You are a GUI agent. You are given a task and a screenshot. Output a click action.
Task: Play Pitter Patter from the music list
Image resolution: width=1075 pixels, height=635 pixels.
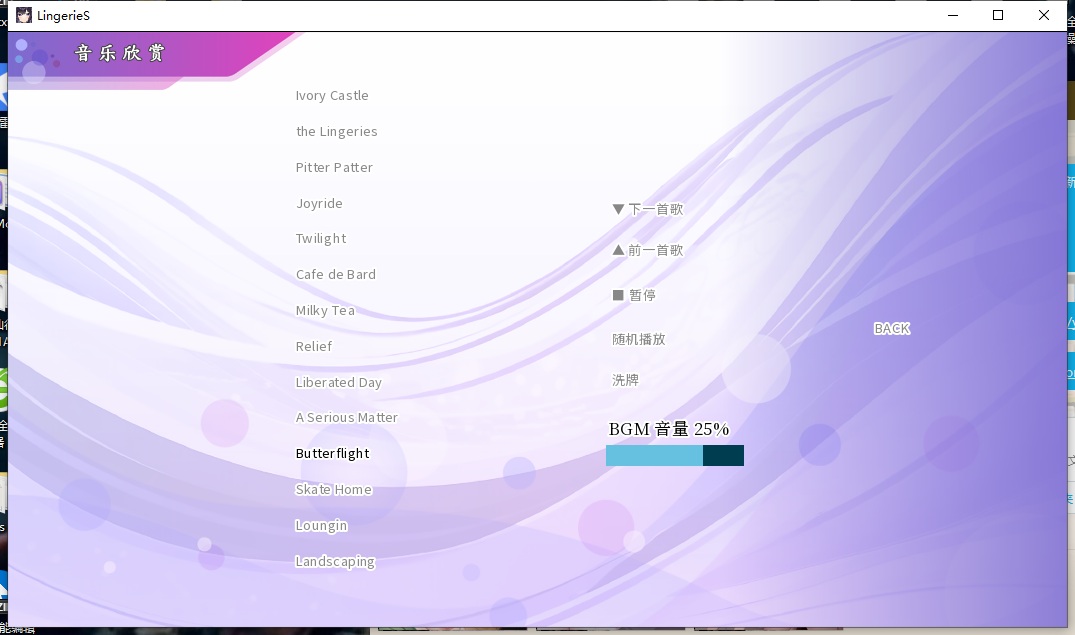[x=333, y=167]
